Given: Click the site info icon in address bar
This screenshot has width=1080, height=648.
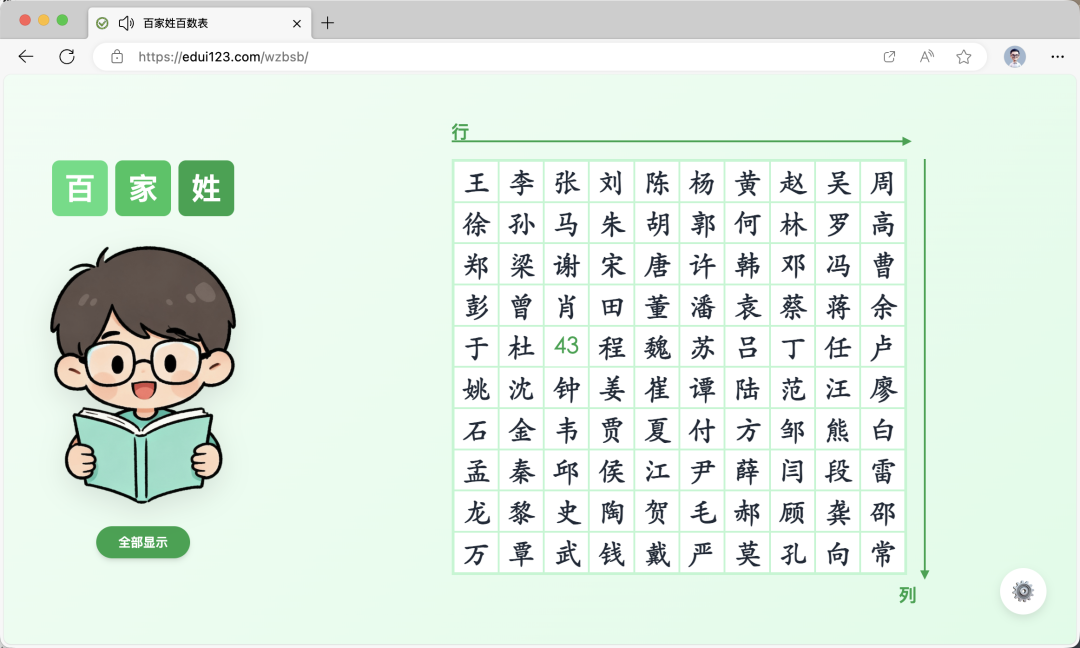Looking at the screenshot, I should [x=117, y=57].
